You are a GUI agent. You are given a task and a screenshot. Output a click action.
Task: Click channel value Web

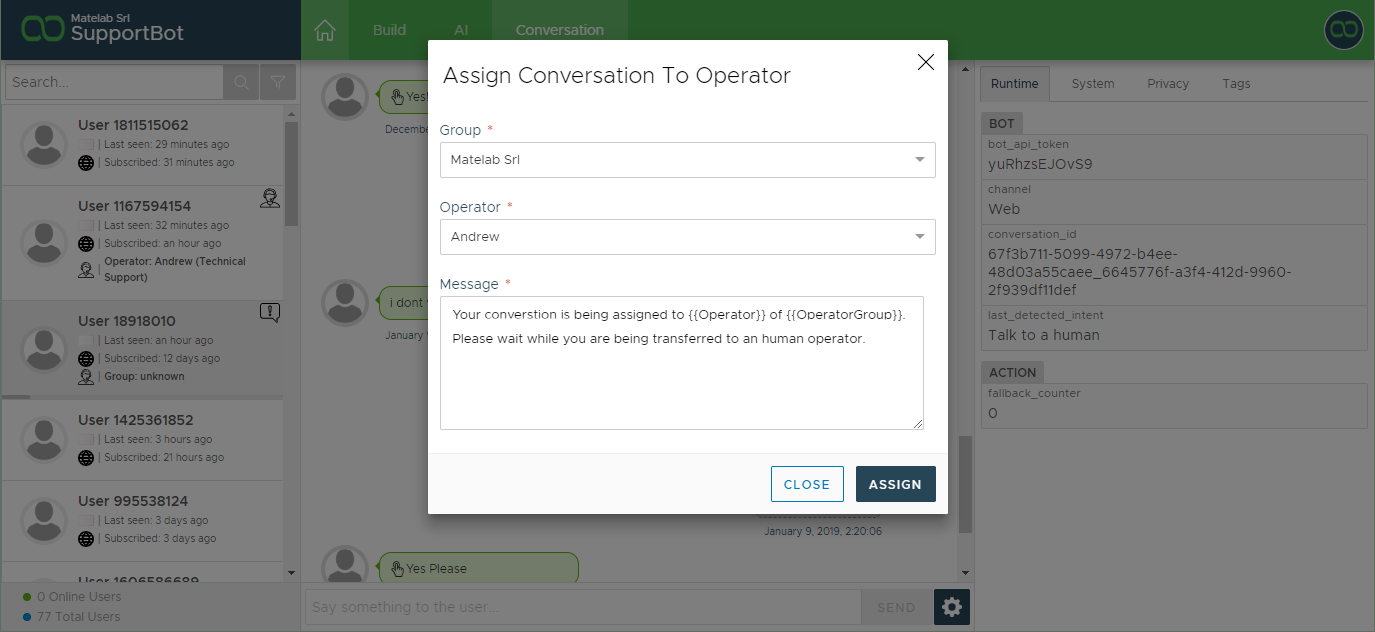(x=1004, y=209)
